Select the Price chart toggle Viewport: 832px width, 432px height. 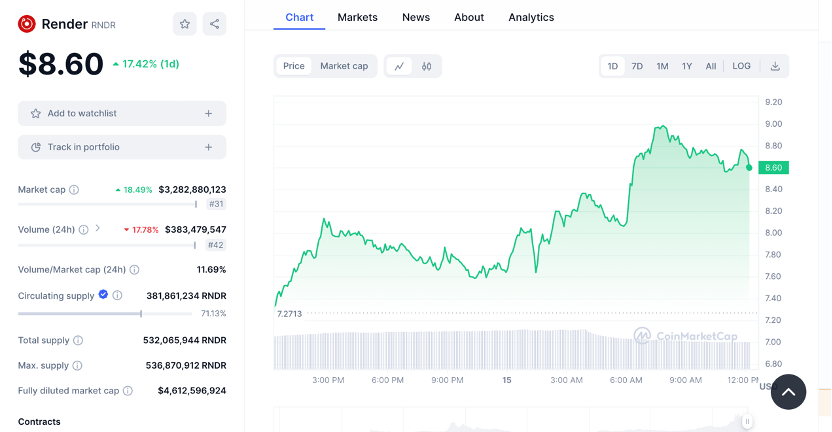click(294, 66)
